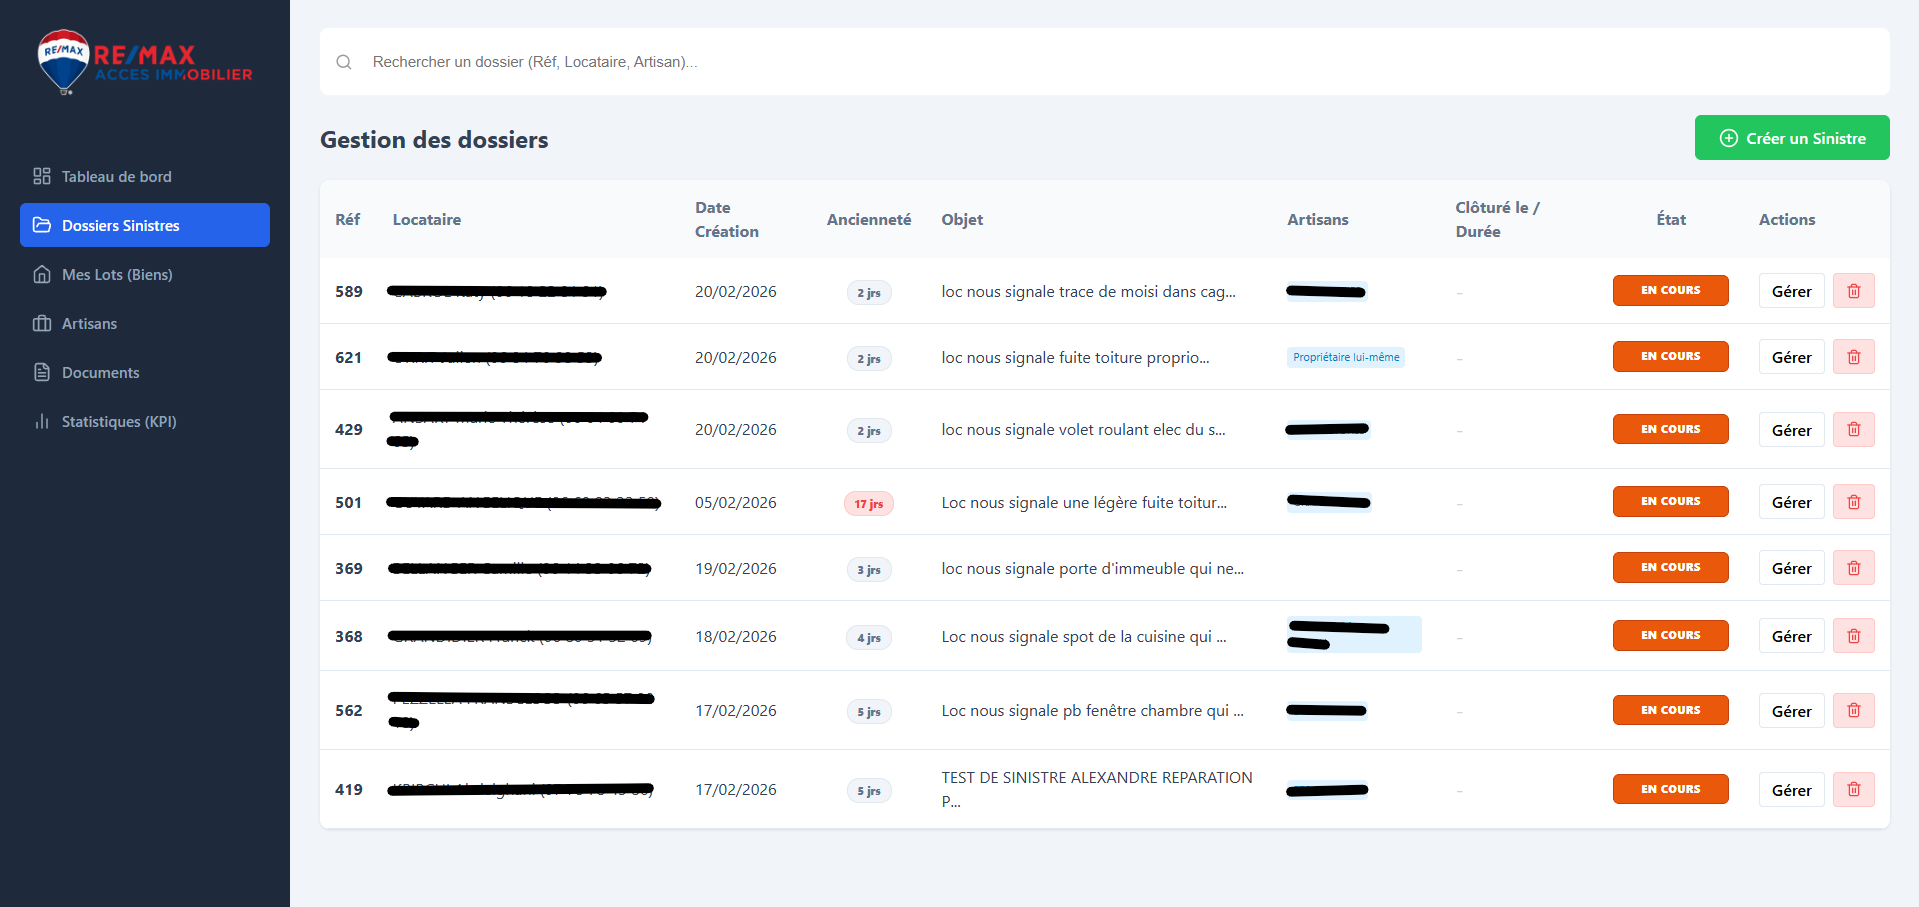The image size is (1919, 907).
Task: Open Tableau de bord in the sidebar
Action: coord(116,177)
